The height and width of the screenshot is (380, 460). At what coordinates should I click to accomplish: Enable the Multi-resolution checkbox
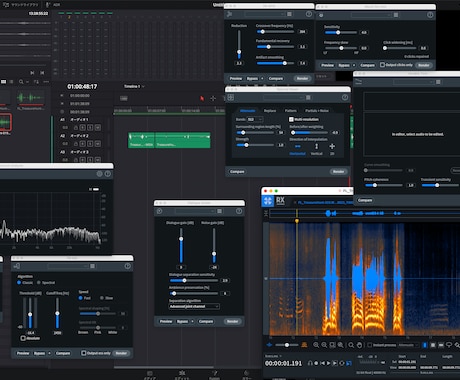(291, 119)
